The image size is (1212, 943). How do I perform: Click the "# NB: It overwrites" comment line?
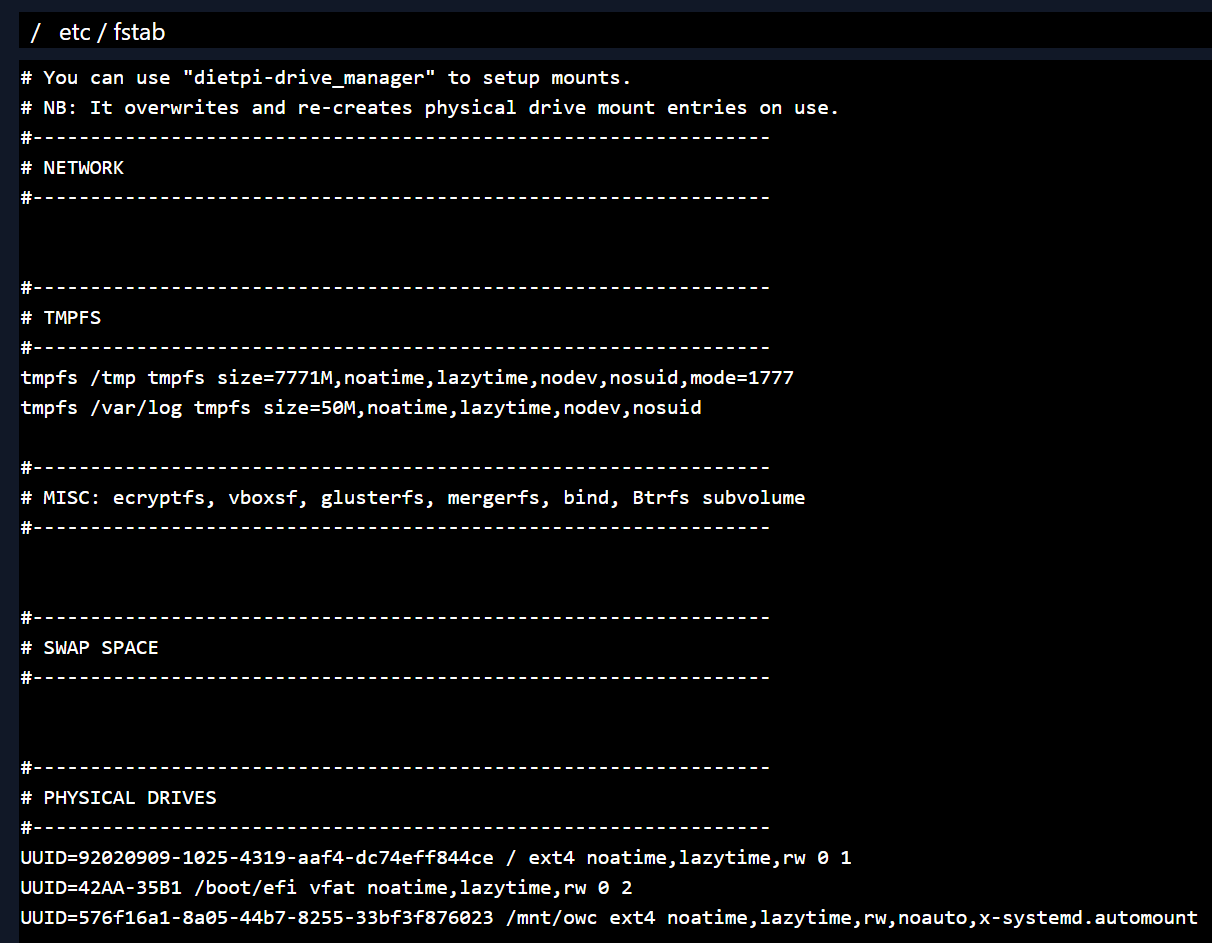pyautogui.click(x=430, y=108)
